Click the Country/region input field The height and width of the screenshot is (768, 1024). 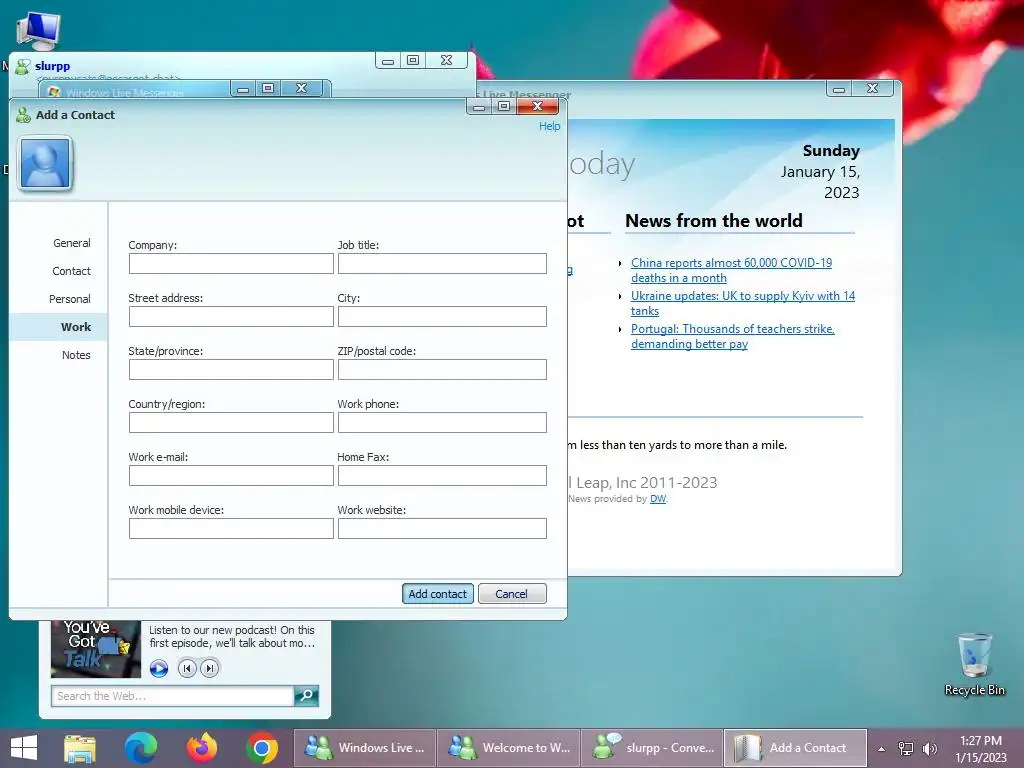(231, 423)
